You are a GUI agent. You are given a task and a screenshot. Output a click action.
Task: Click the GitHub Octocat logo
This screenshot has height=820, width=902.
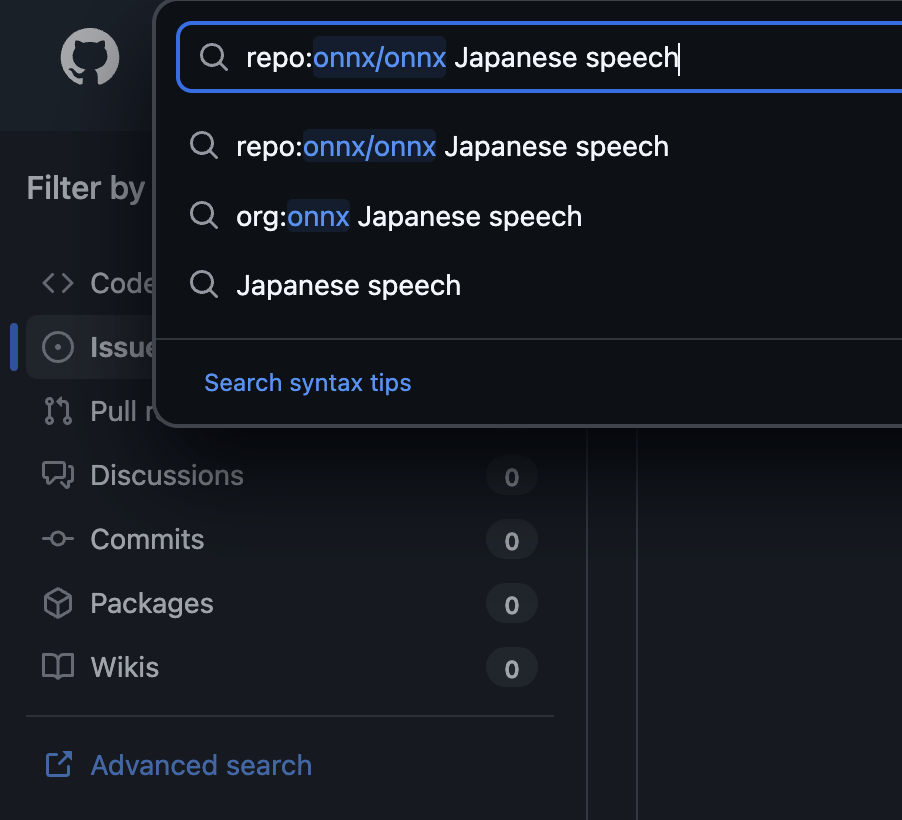[90, 57]
